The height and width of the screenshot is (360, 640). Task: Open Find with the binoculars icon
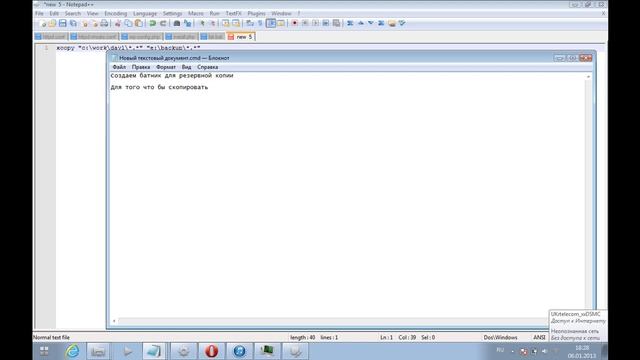(177, 23)
